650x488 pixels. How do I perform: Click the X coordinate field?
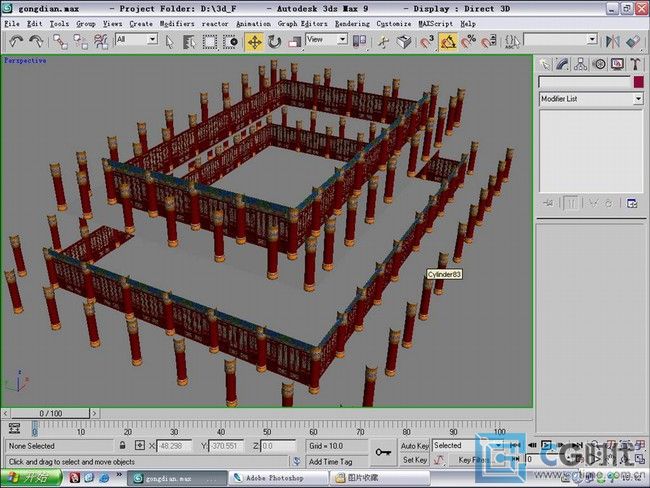click(174, 446)
